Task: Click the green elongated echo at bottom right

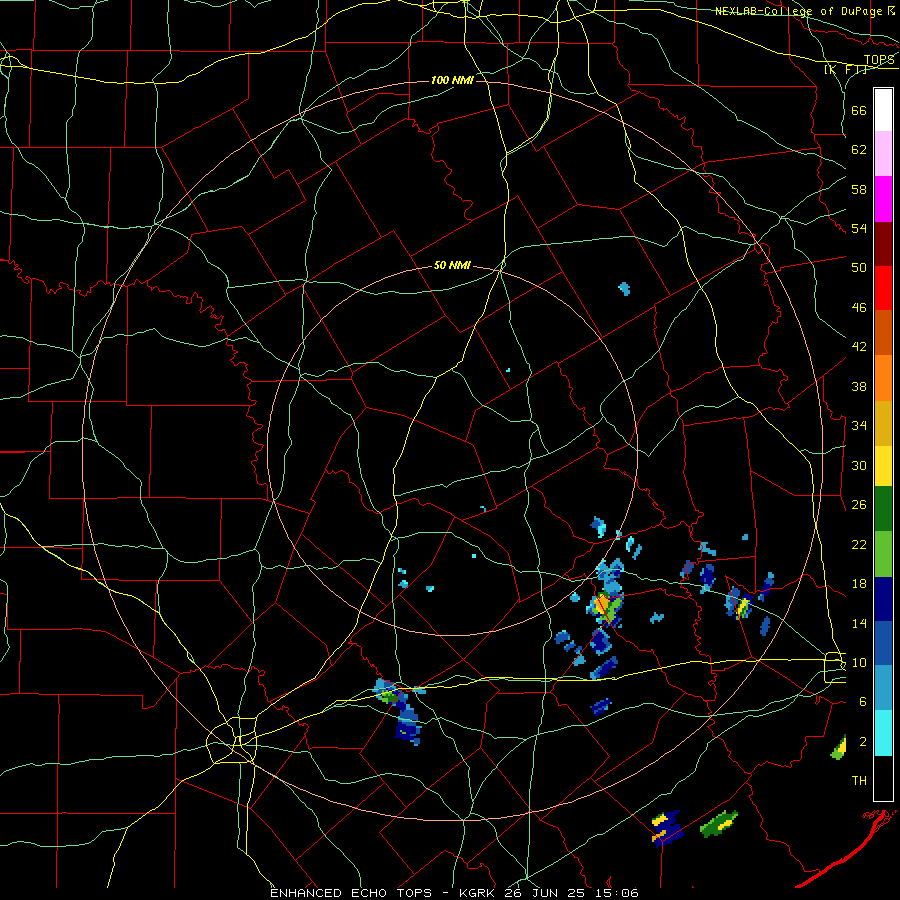Action: [x=719, y=823]
